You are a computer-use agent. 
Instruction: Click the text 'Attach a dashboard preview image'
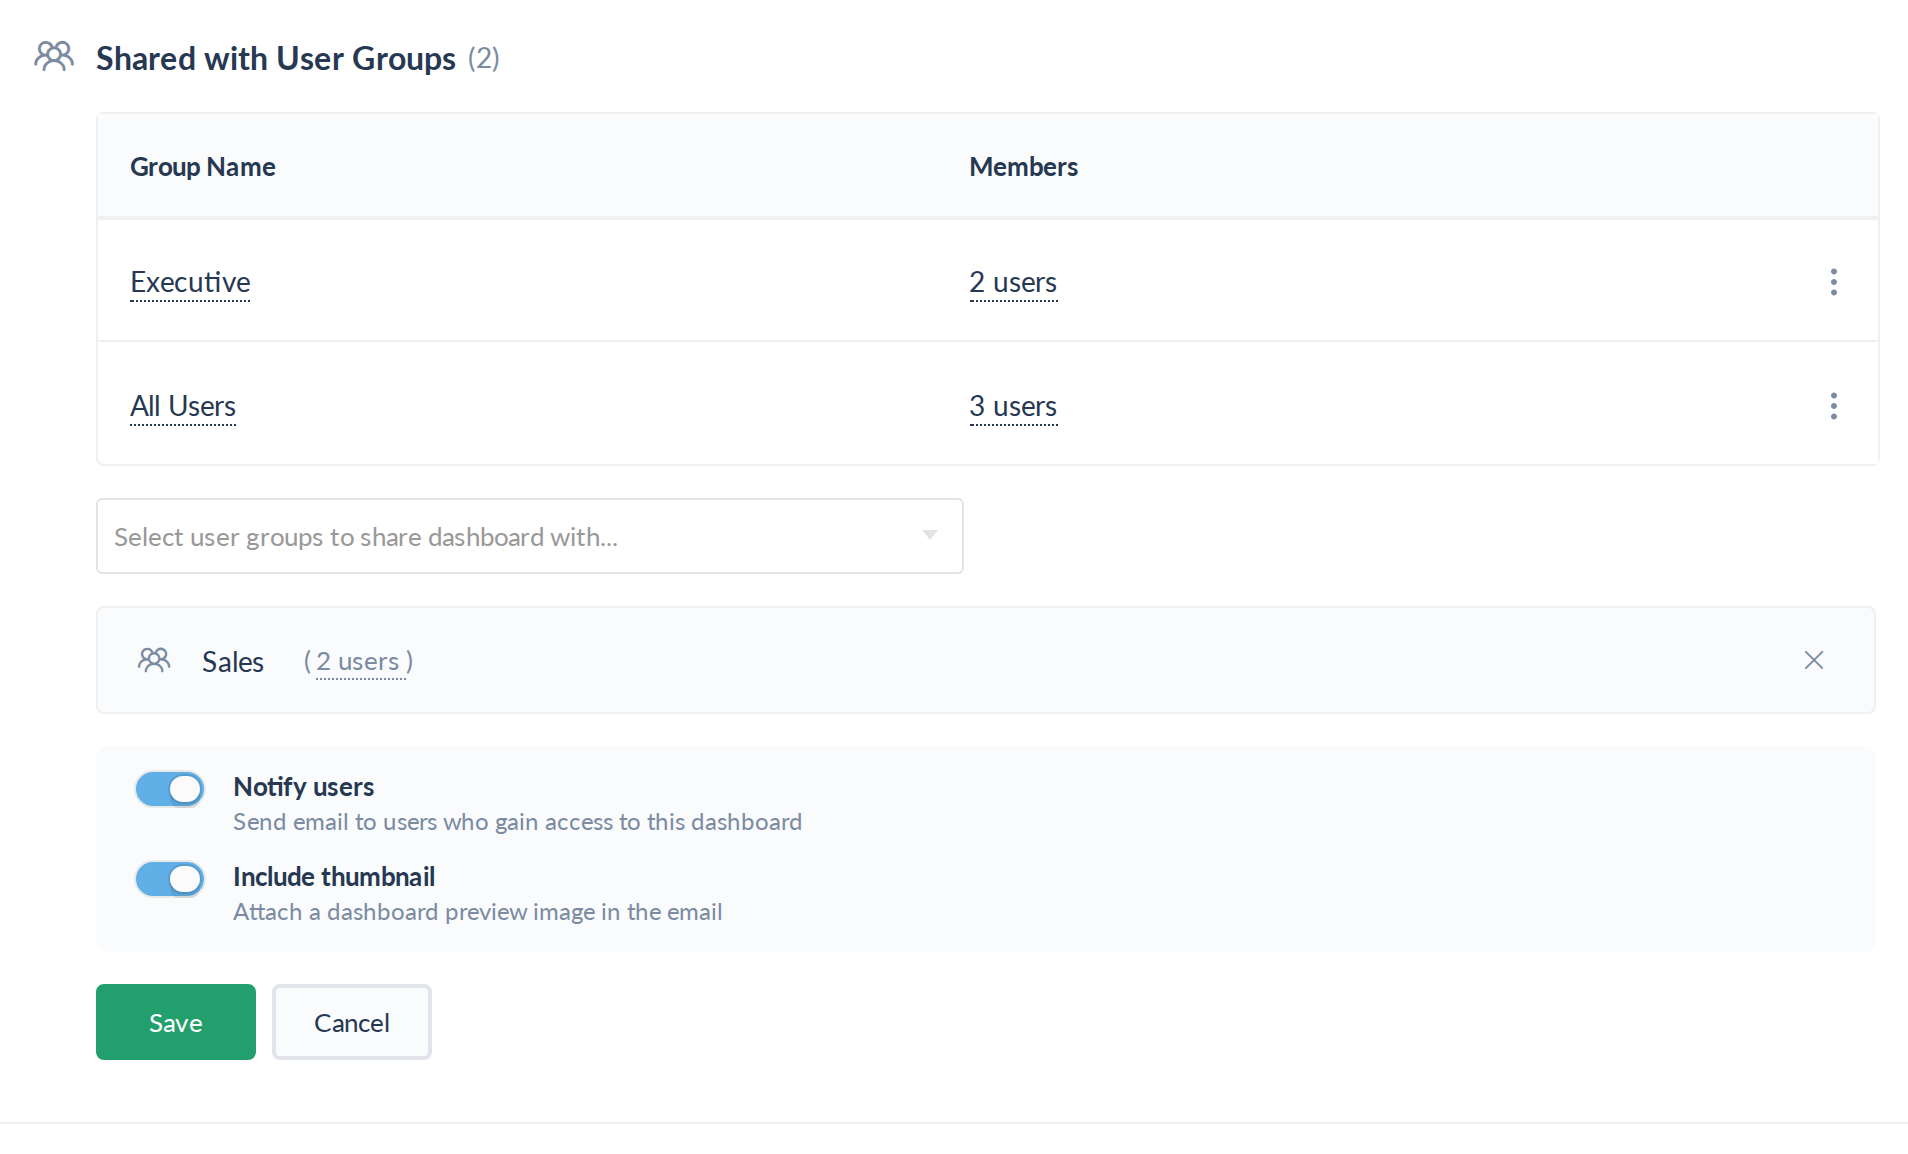pyautogui.click(x=414, y=912)
